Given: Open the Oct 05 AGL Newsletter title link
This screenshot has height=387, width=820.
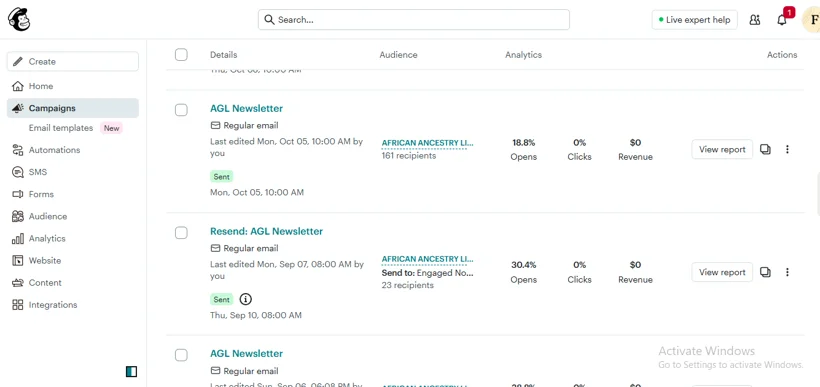Looking at the screenshot, I should pyautogui.click(x=246, y=109).
